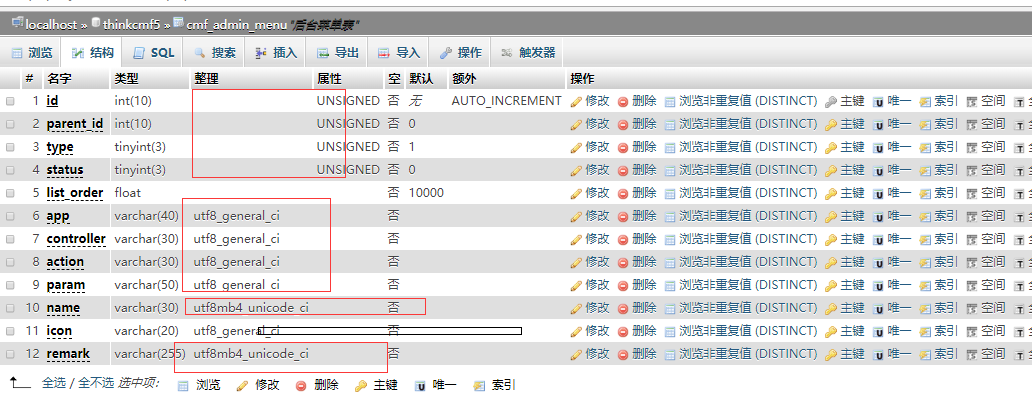Click utf8mb4_unicode_ci collation of remark row

(251, 354)
